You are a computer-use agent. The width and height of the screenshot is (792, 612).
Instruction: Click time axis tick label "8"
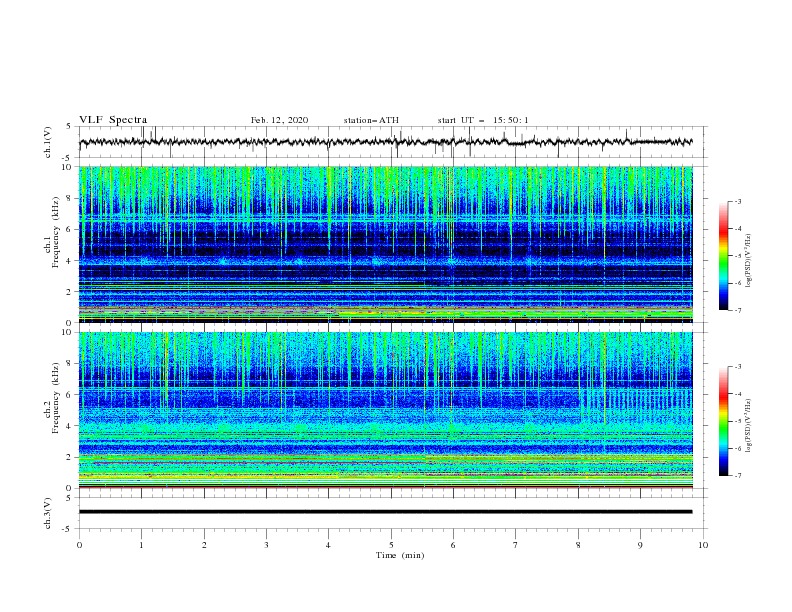(x=578, y=545)
